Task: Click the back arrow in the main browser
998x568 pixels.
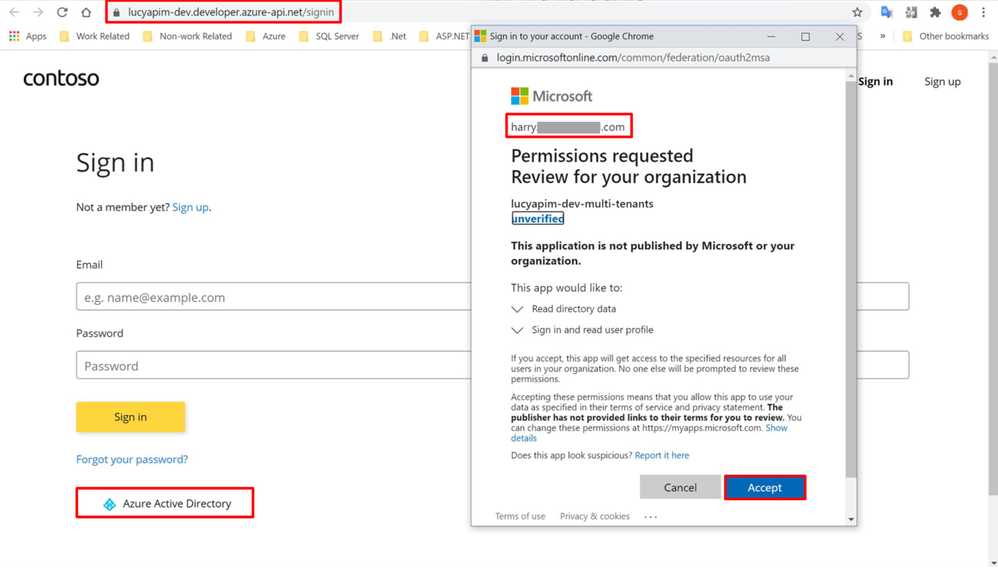Action: point(14,12)
